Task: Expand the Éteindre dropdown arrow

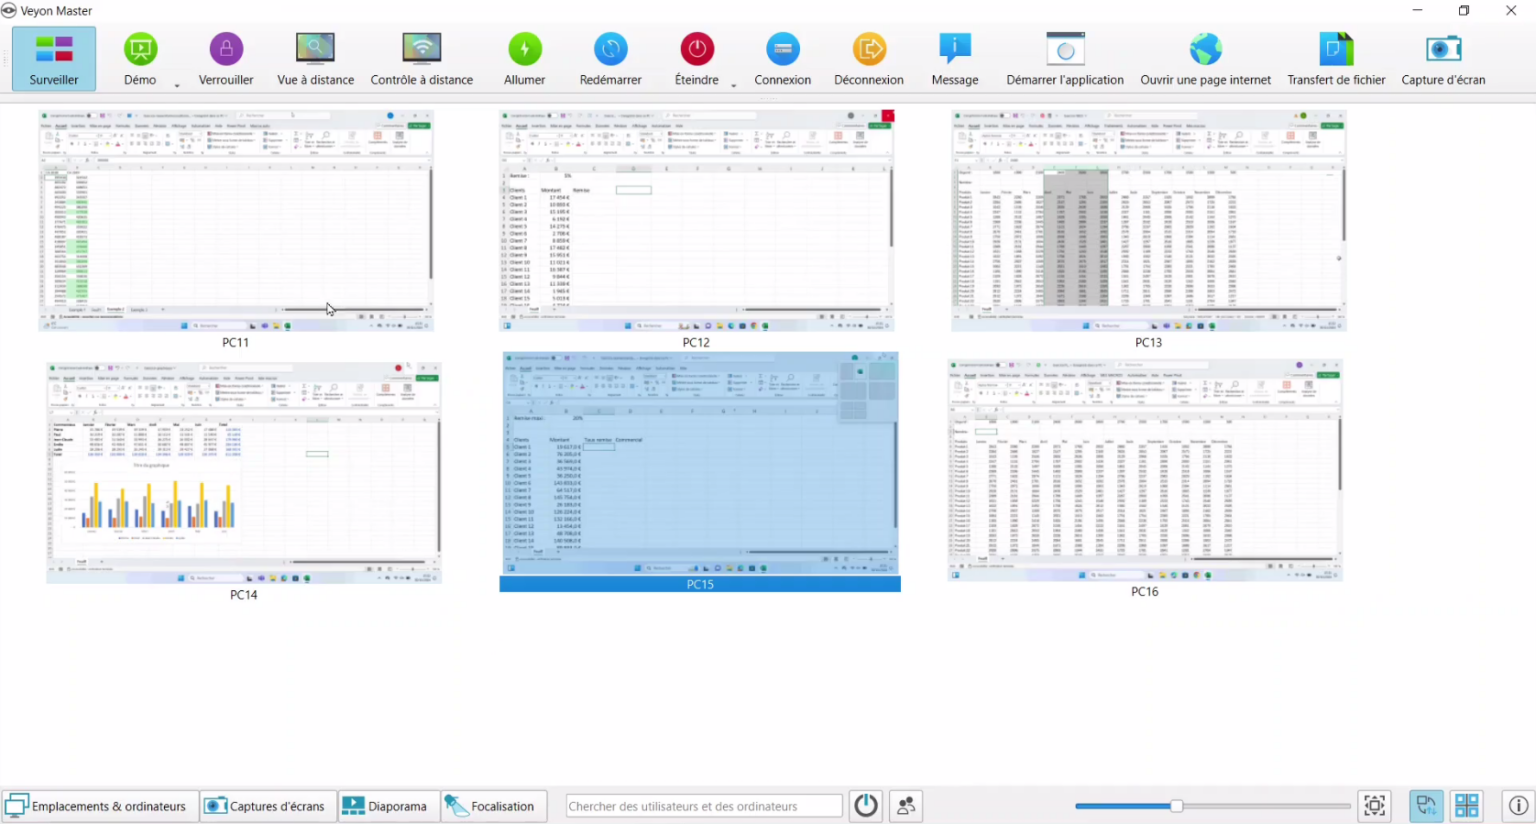Action: (733, 86)
